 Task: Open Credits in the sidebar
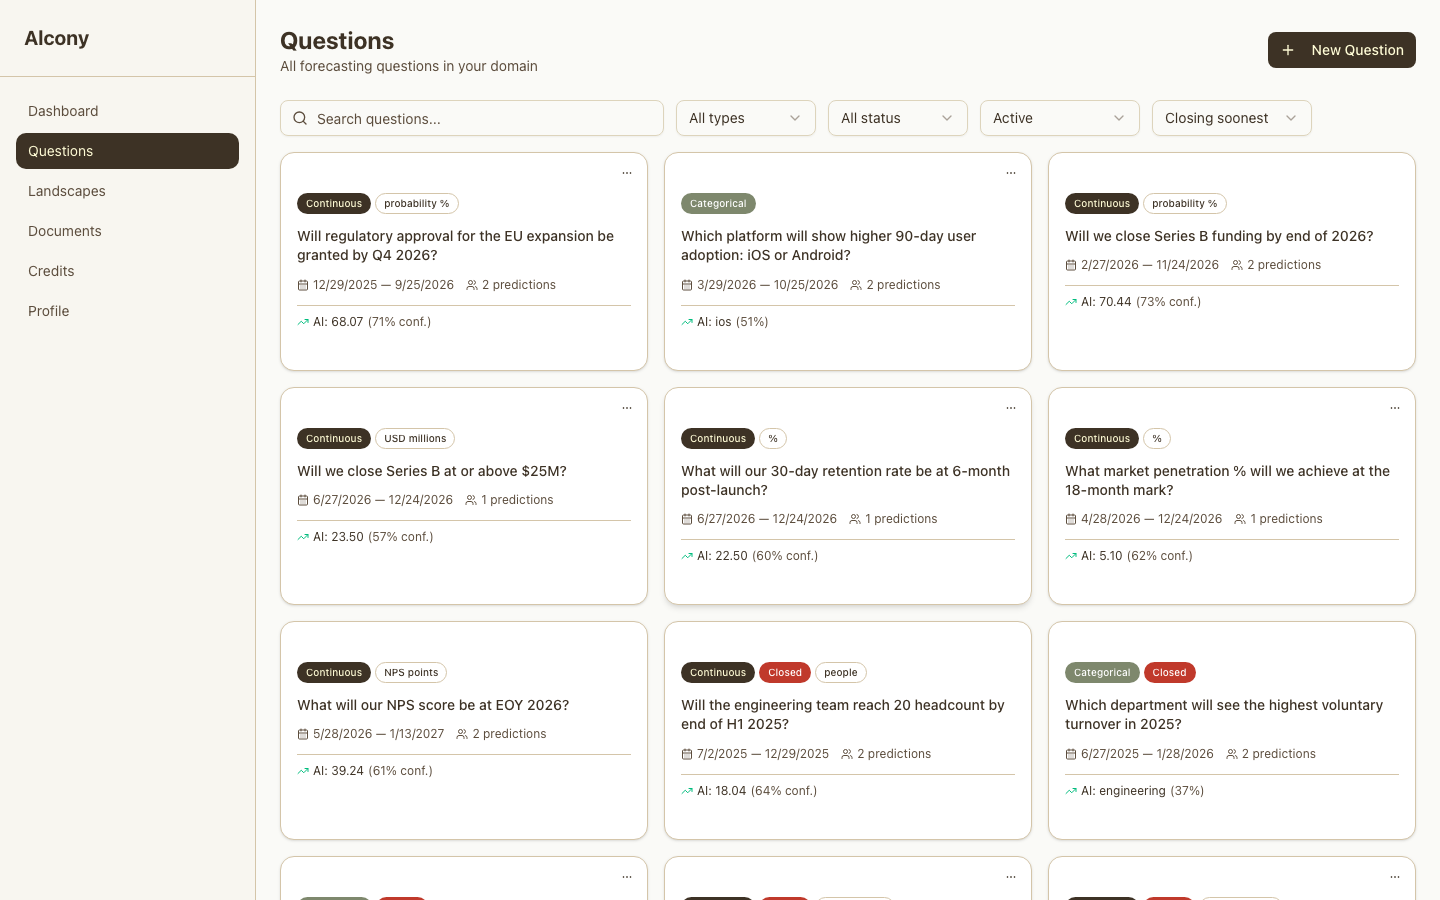pyautogui.click(x=127, y=271)
